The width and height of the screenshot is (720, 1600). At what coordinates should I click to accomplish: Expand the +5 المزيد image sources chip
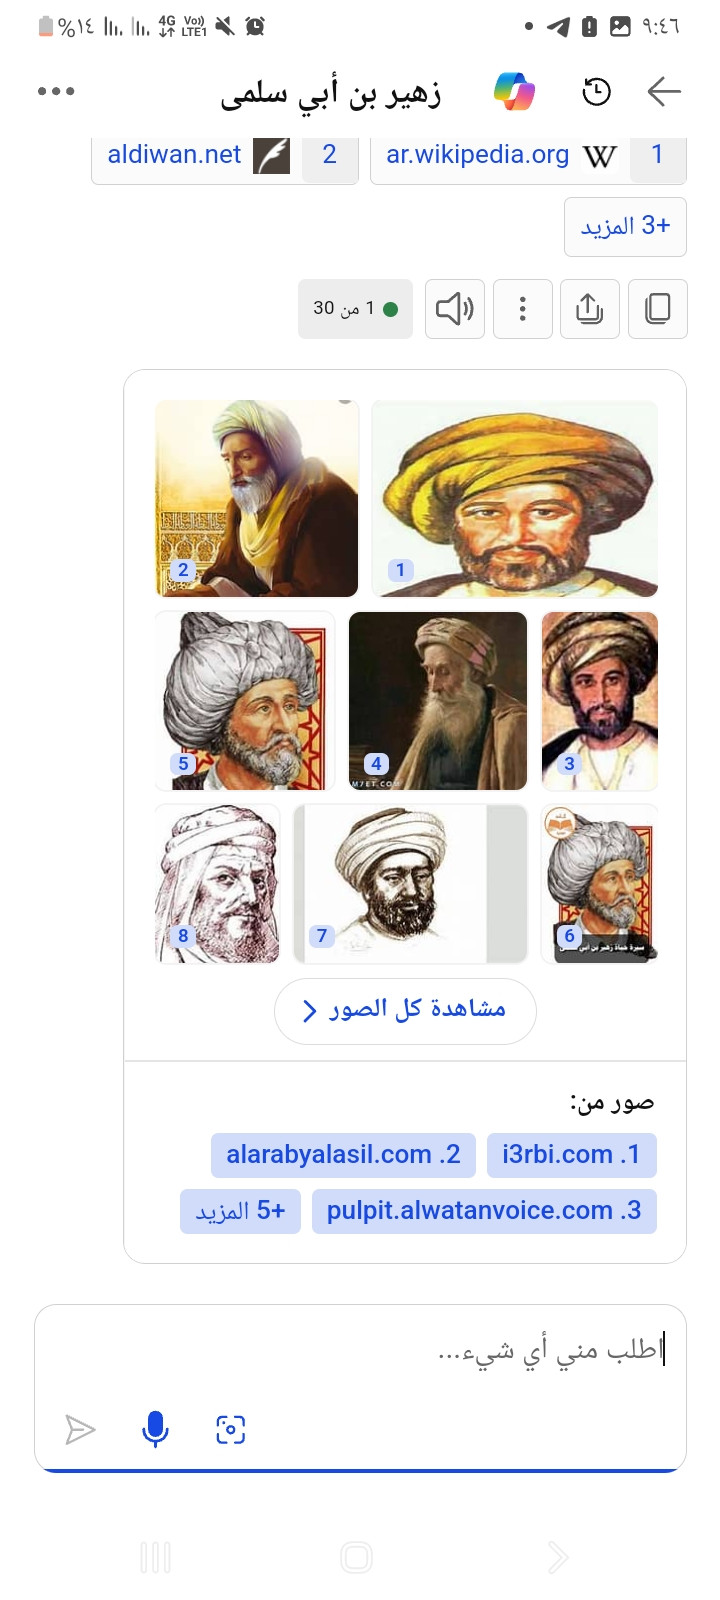click(241, 1211)
